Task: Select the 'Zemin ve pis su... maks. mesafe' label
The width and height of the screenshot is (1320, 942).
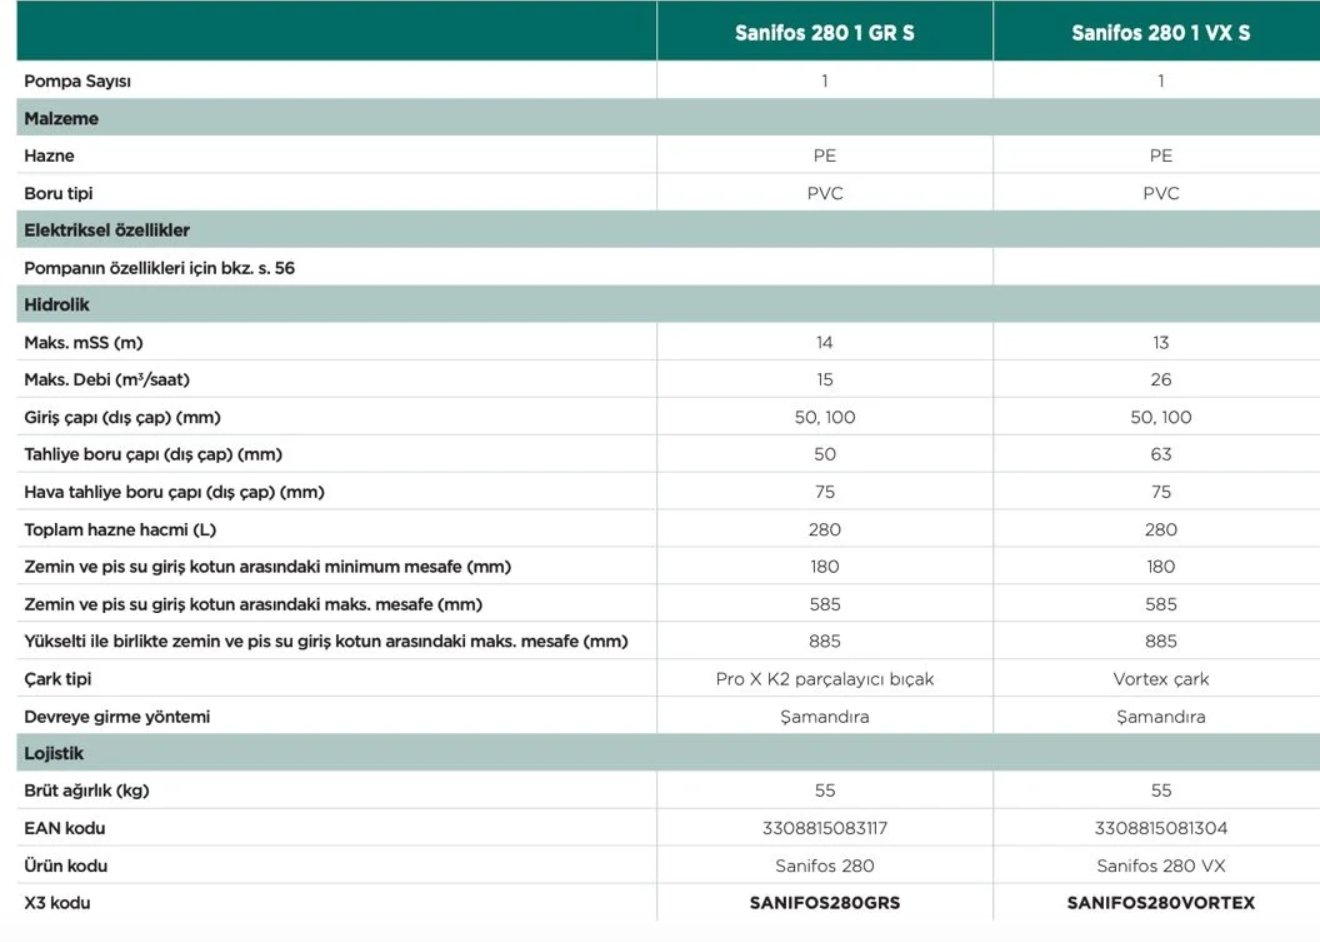Action: [253, 605]
